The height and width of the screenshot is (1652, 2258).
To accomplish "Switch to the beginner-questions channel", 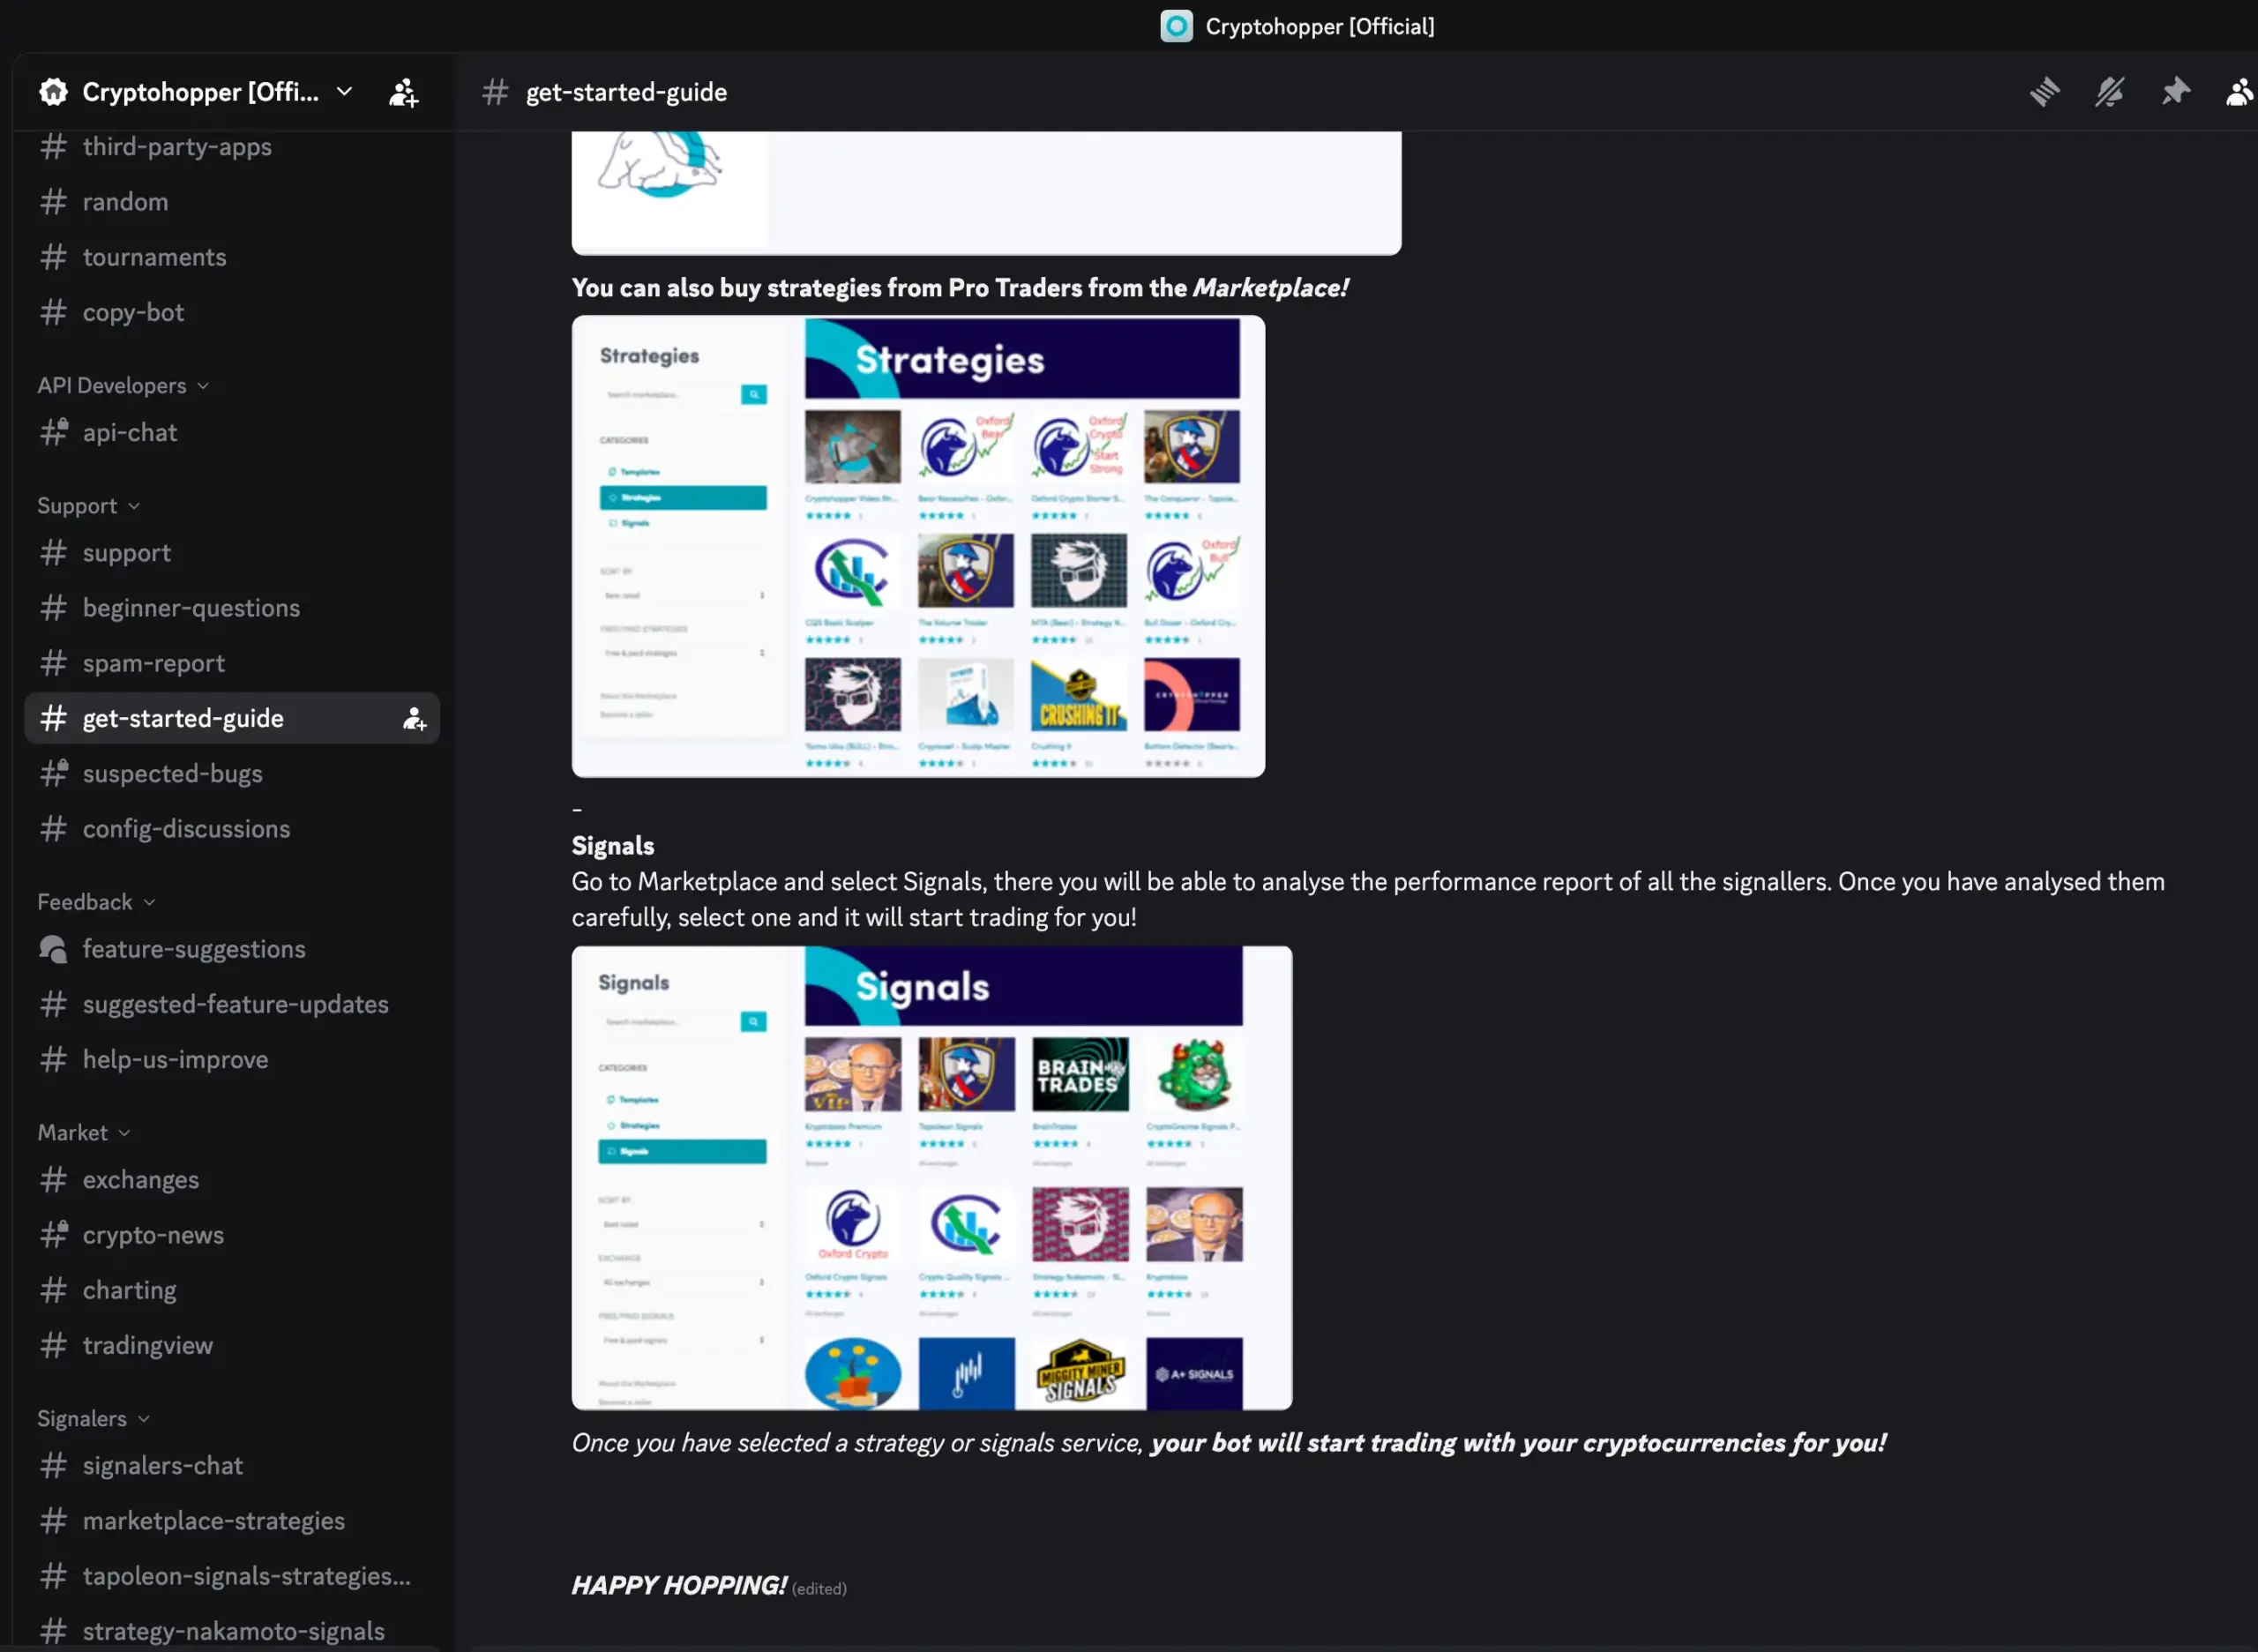I will click(191, 608).
